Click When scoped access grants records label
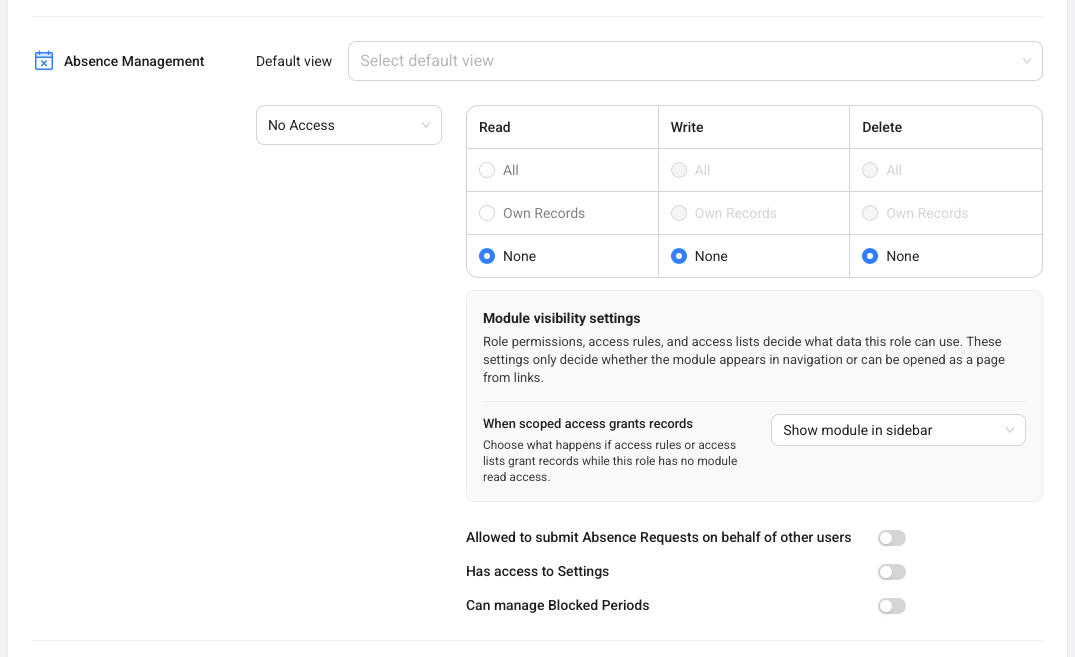Screen dimensions: 1075x657 tap(588, 423)
